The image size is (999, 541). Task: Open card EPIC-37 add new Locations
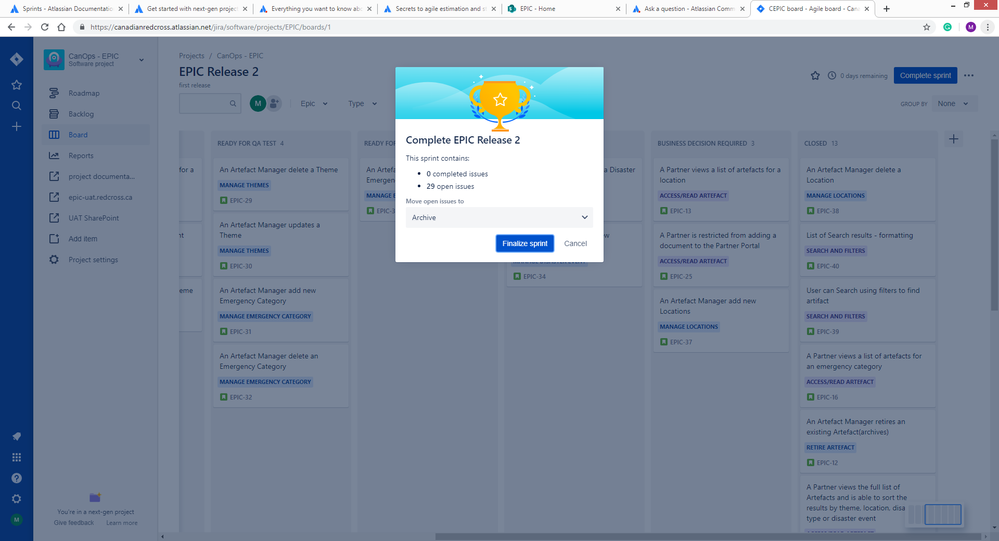coord(721,321)
